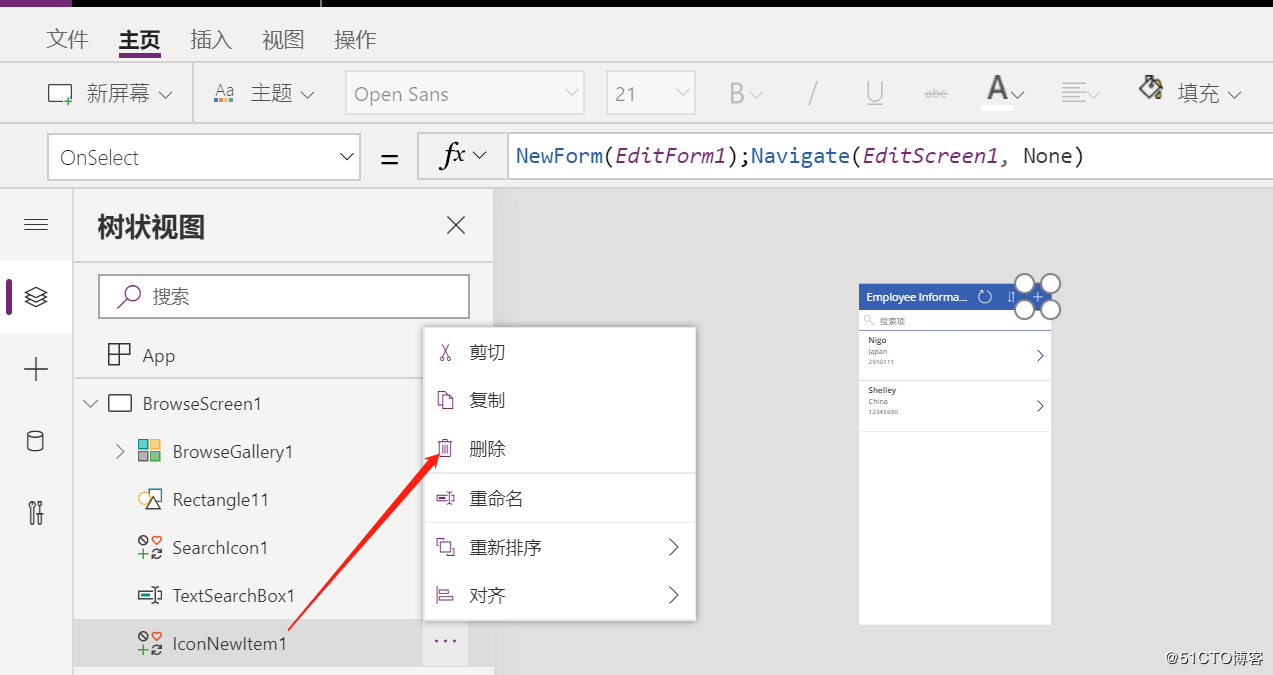Click the sort icon in app preview

[1011, 297]
